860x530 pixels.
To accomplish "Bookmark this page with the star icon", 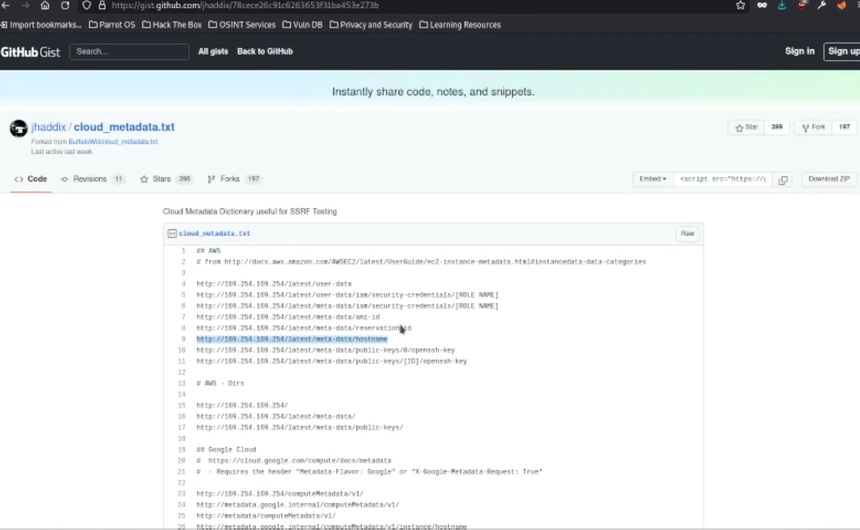I will (x=740, y=5).
